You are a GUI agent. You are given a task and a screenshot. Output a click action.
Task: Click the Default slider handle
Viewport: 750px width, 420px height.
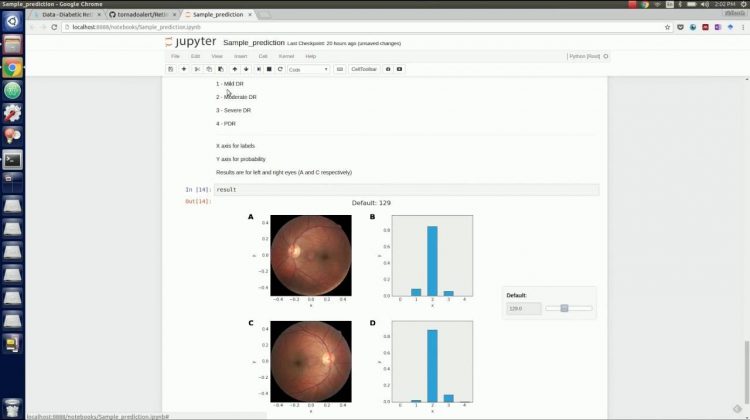[x=564, y=309]
